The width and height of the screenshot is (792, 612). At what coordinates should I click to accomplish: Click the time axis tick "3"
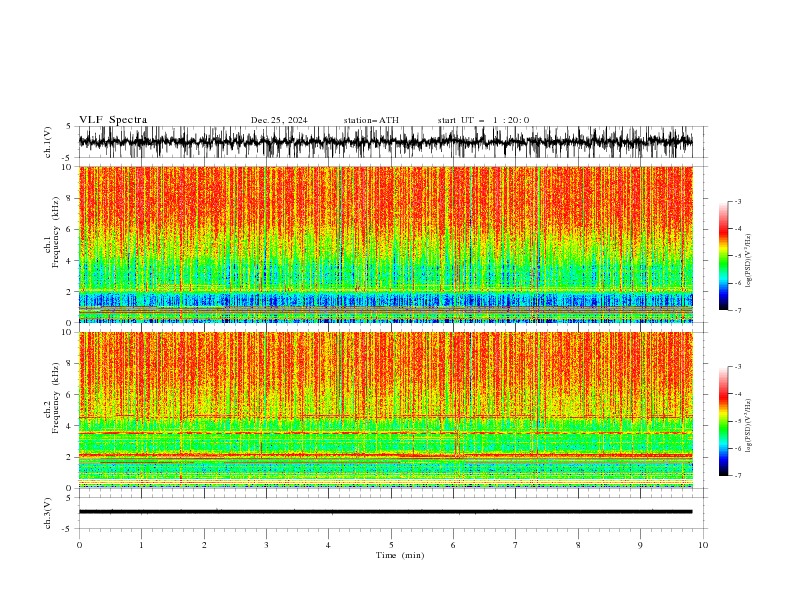(x=266, y=545)
